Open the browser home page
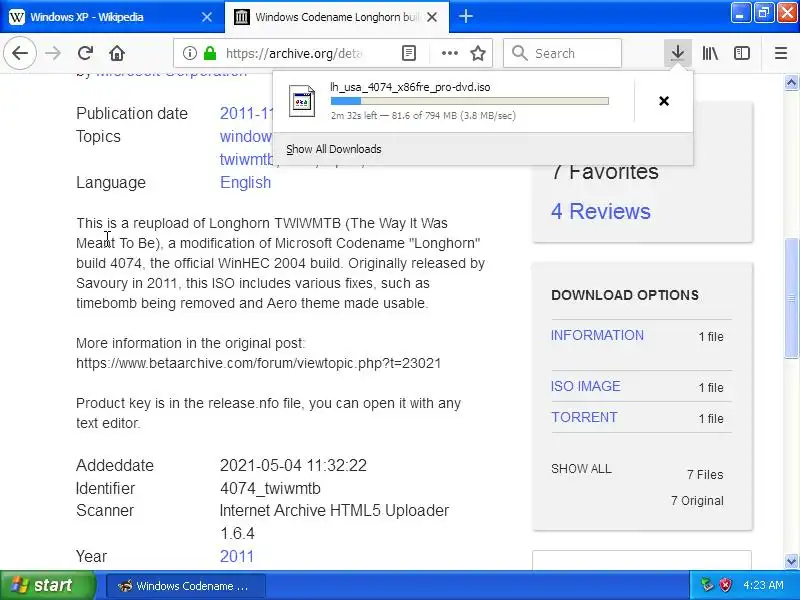 pyautogui.click(x=117, y=53)
